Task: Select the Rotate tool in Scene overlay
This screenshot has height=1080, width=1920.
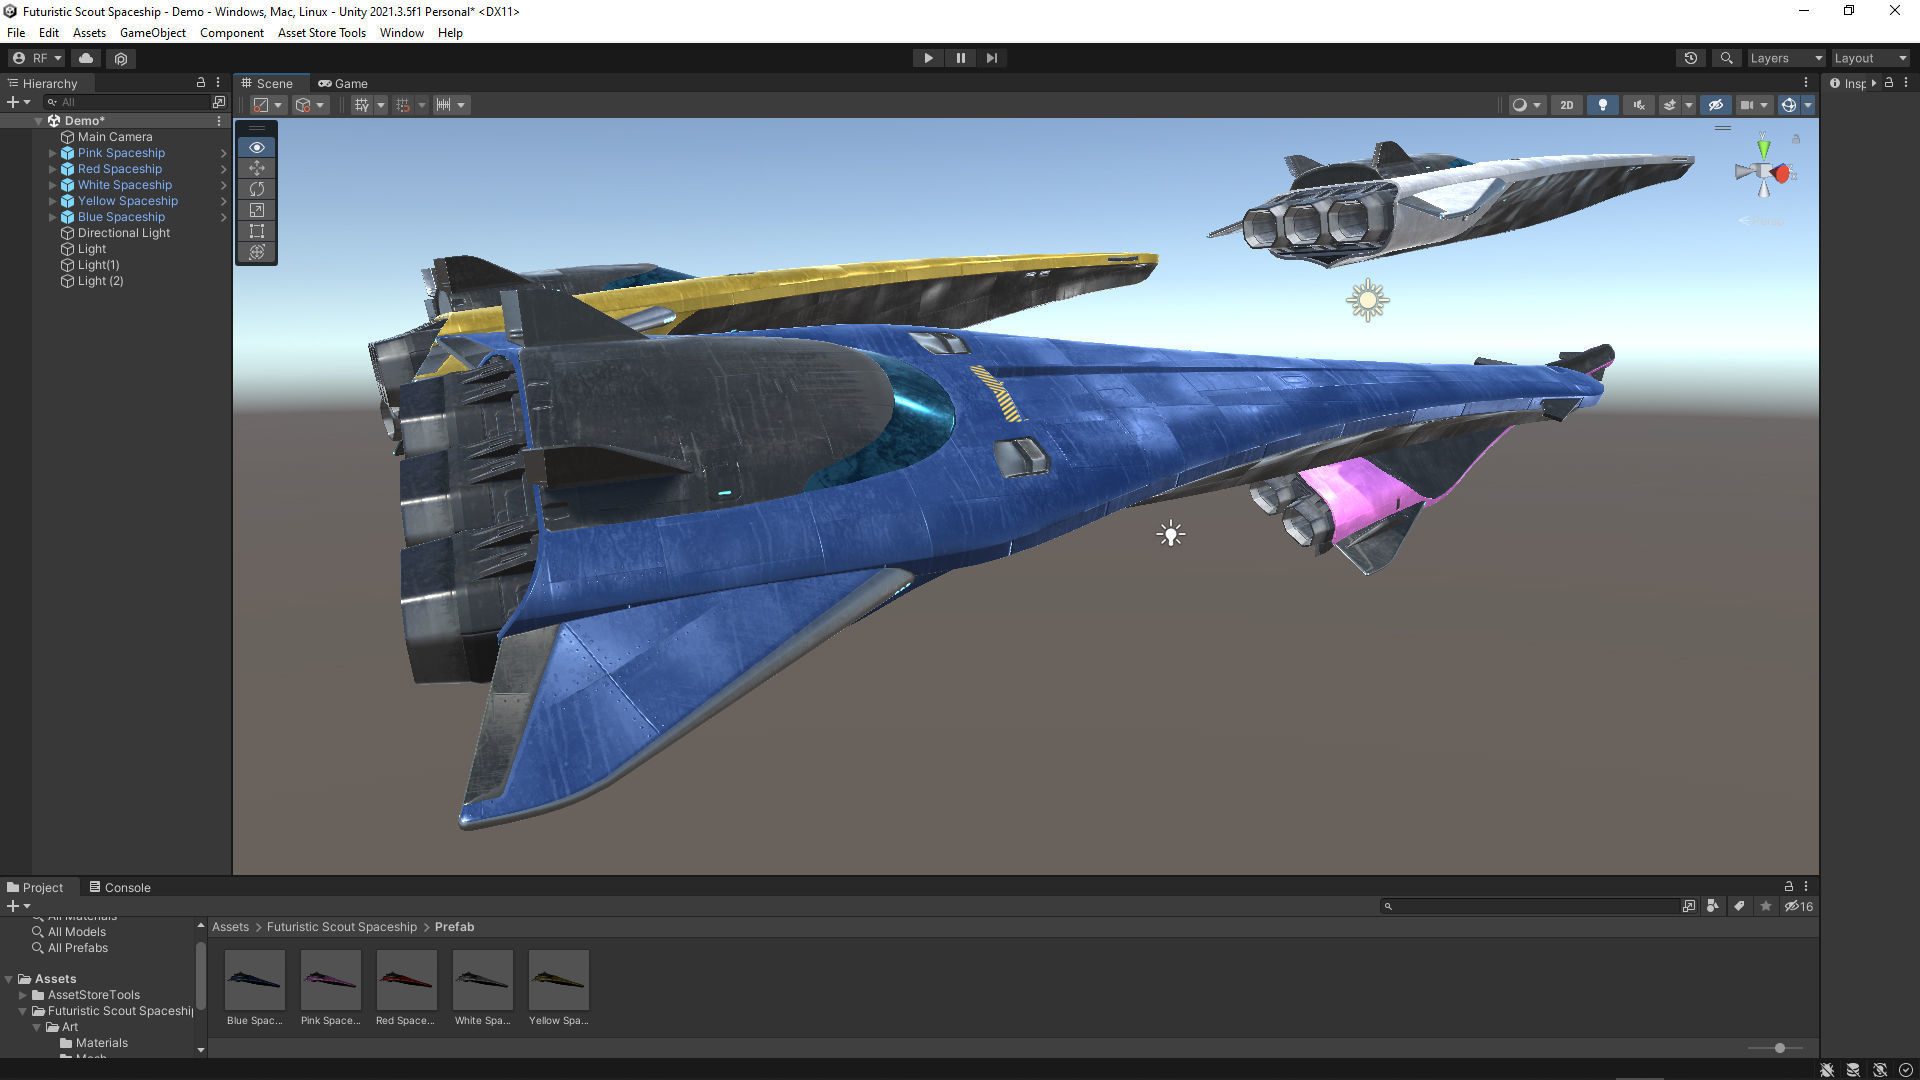Action: click(257, 189)
